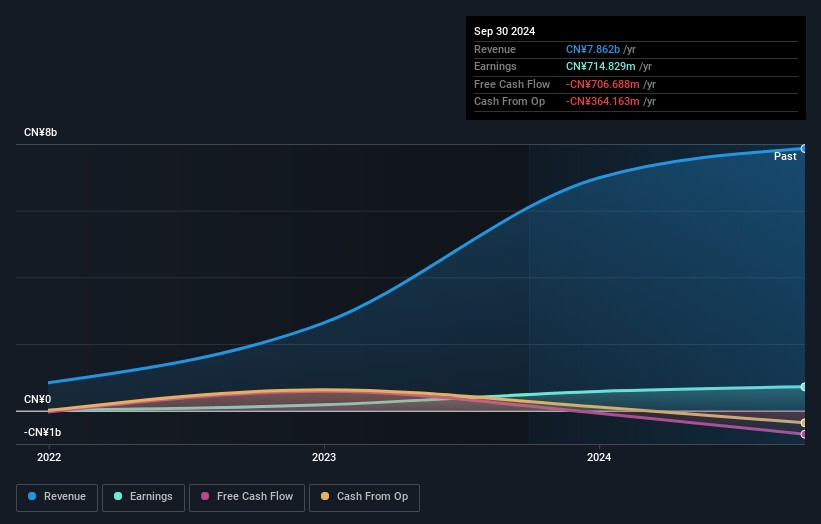Select the Earnings endpoint marker on chart
The height and width of the screenshot is (524, 821).
coord(803,387)
